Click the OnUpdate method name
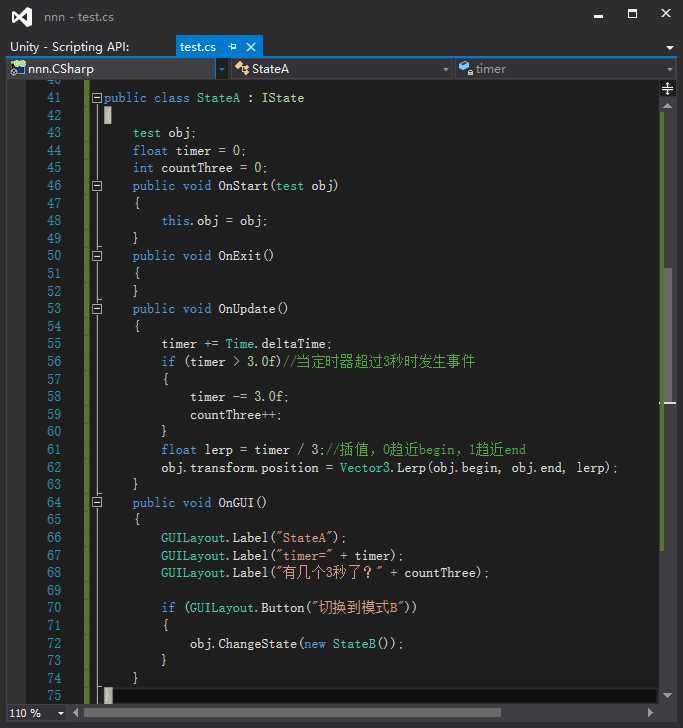 pos(247,309)
